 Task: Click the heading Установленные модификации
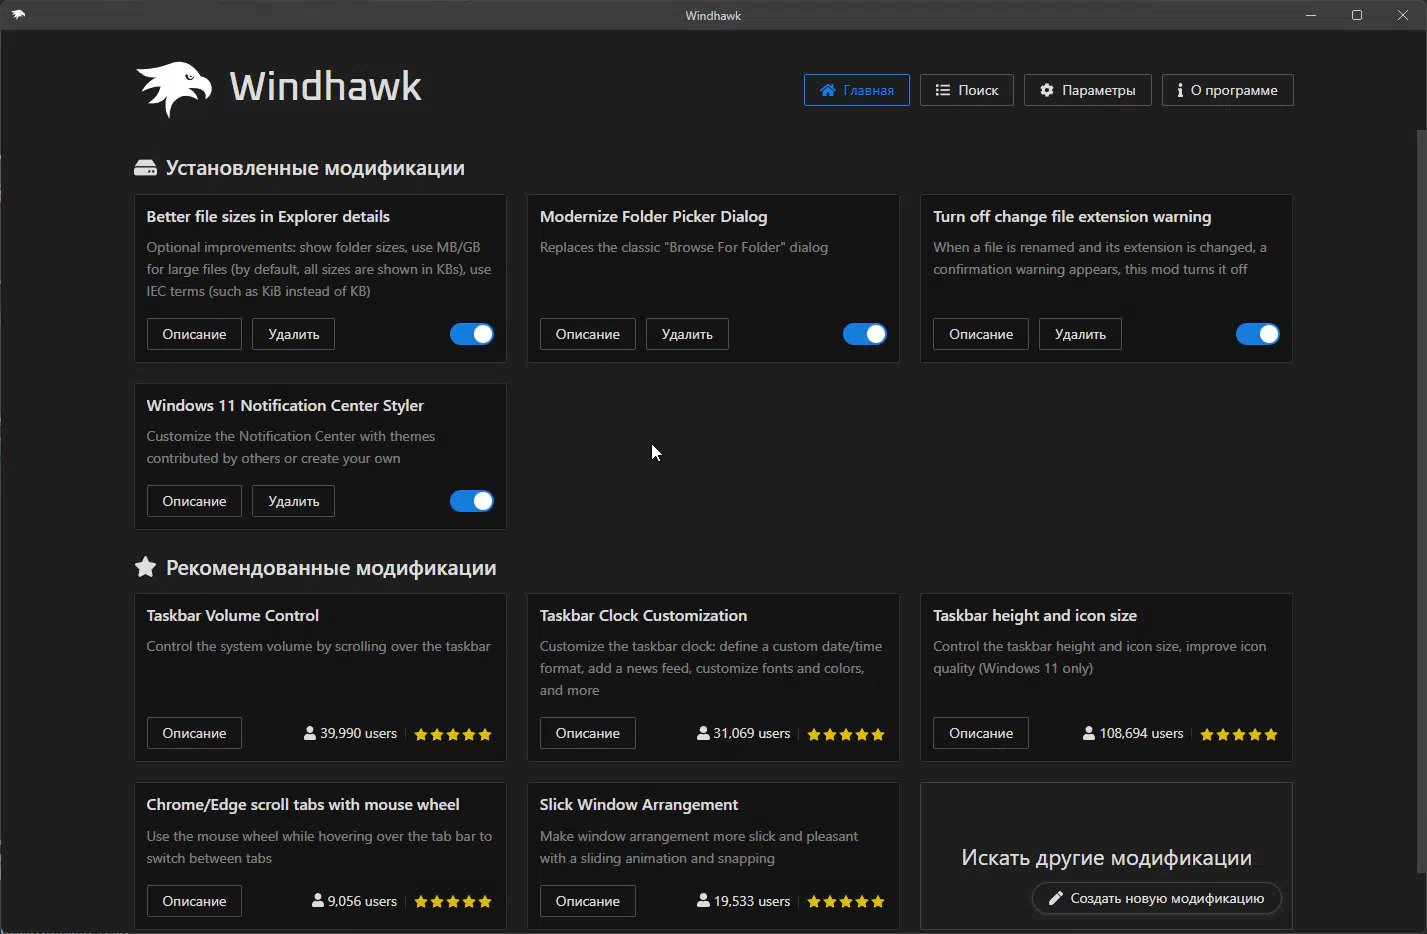click(315, 168)
